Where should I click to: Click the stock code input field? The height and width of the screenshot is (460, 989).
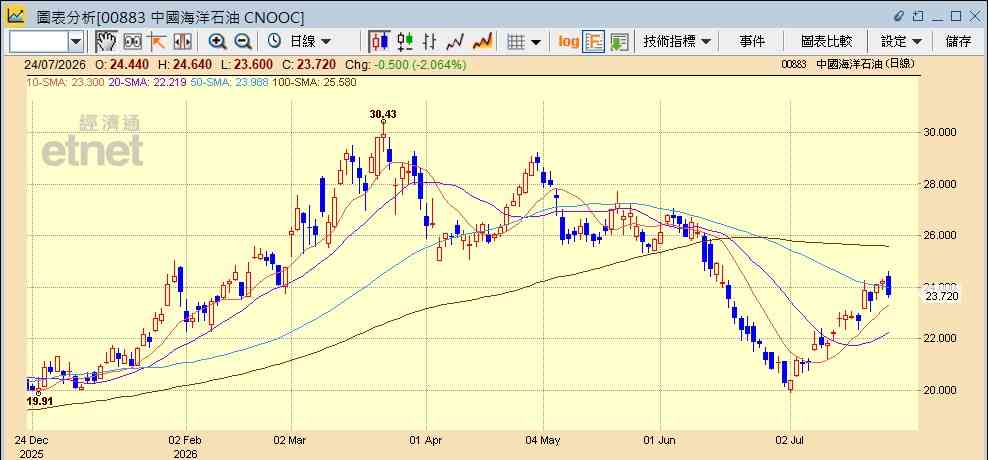(x=38, y=42)
